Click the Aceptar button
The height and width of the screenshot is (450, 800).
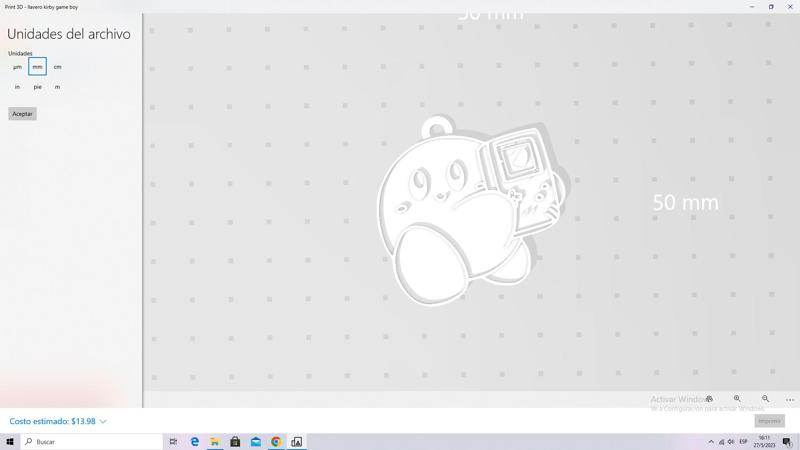click(22, 114)
